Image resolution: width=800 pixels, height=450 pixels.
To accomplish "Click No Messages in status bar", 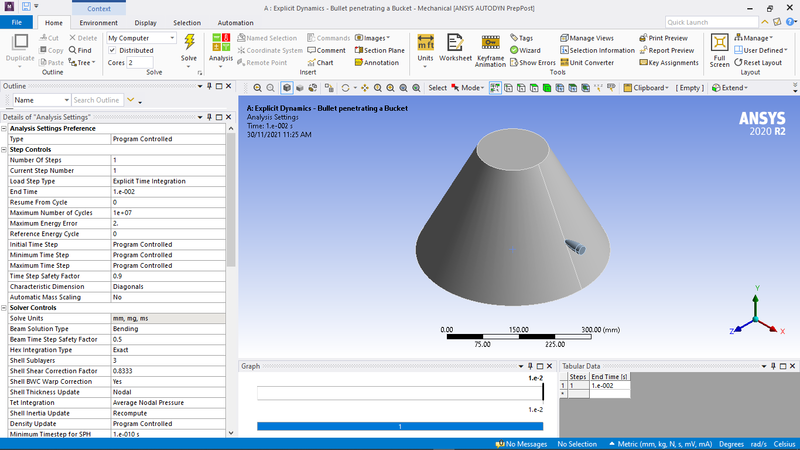I will 521,444.
